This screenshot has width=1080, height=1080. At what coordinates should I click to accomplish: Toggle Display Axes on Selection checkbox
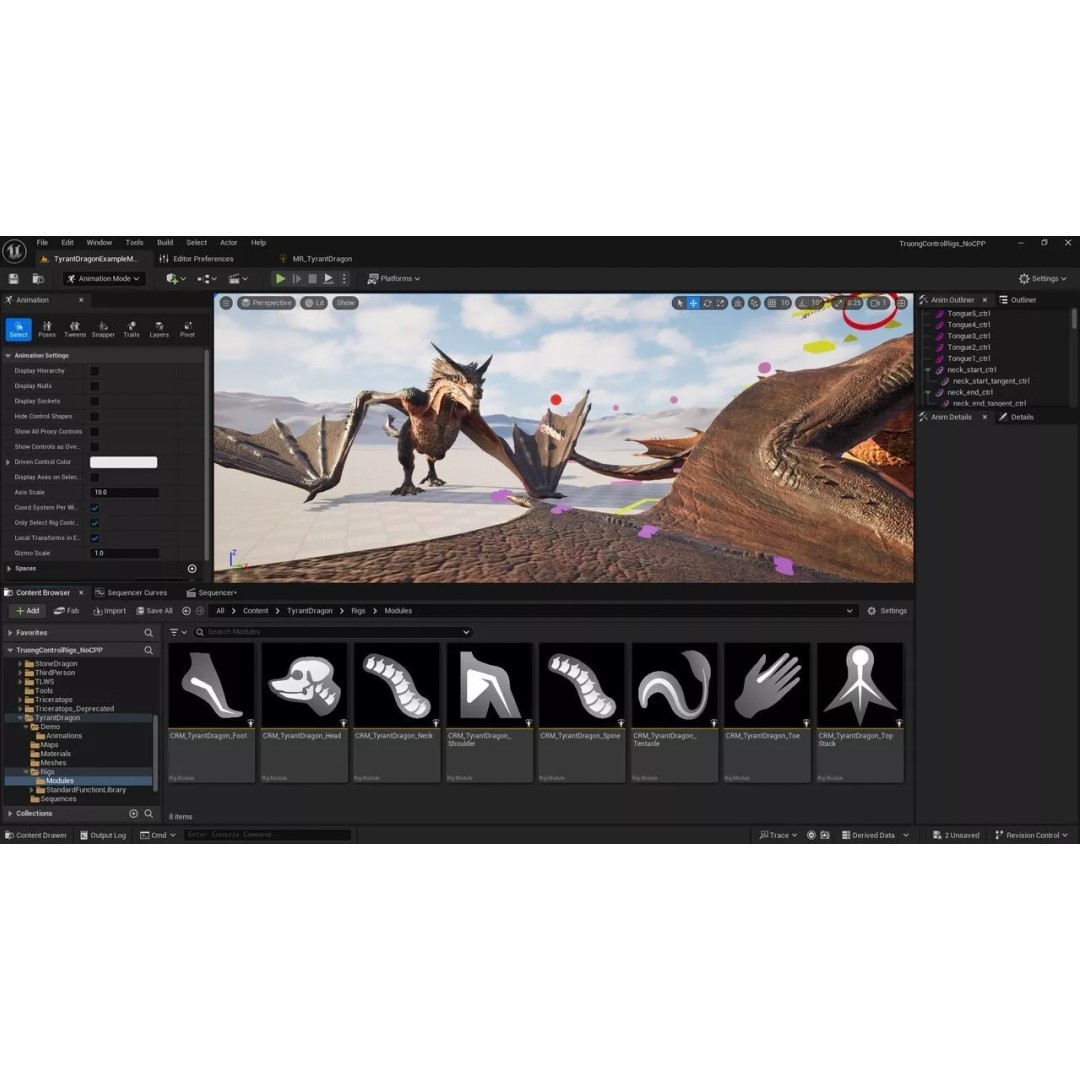point(94,477)
